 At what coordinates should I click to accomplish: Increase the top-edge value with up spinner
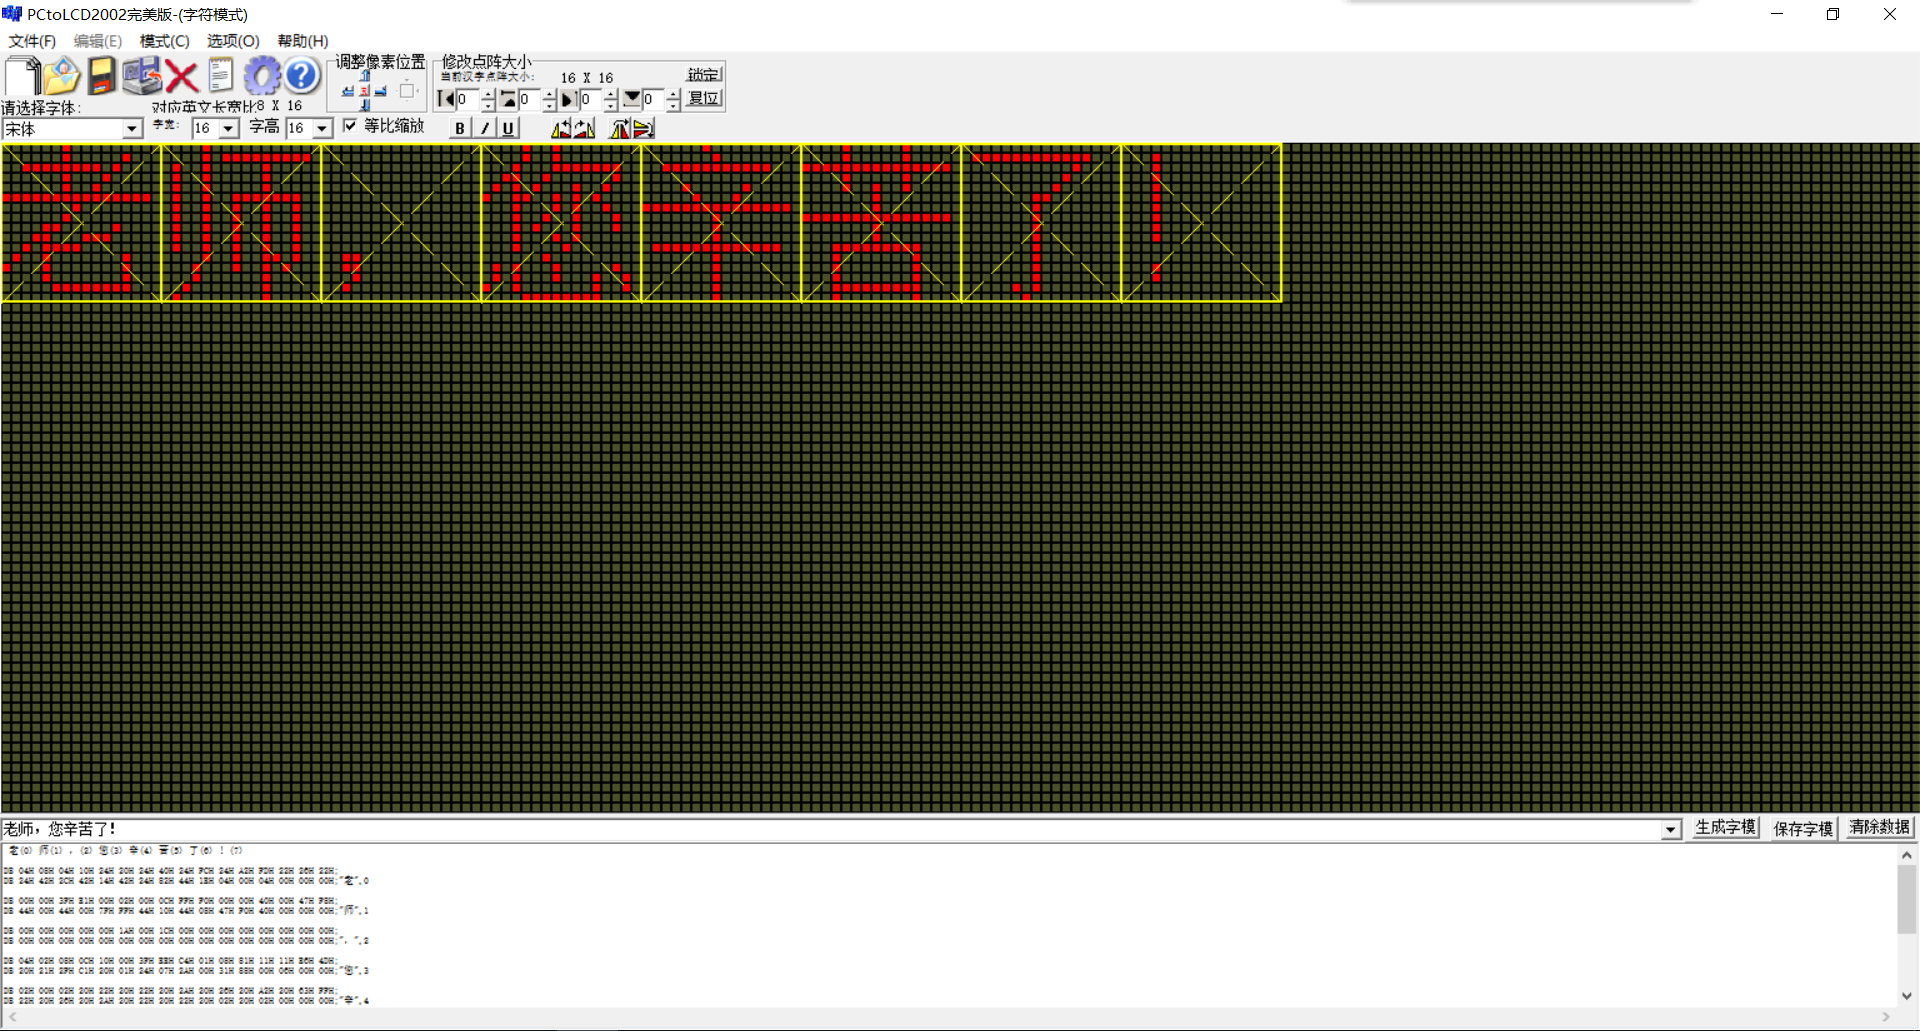tap(549, 94)
